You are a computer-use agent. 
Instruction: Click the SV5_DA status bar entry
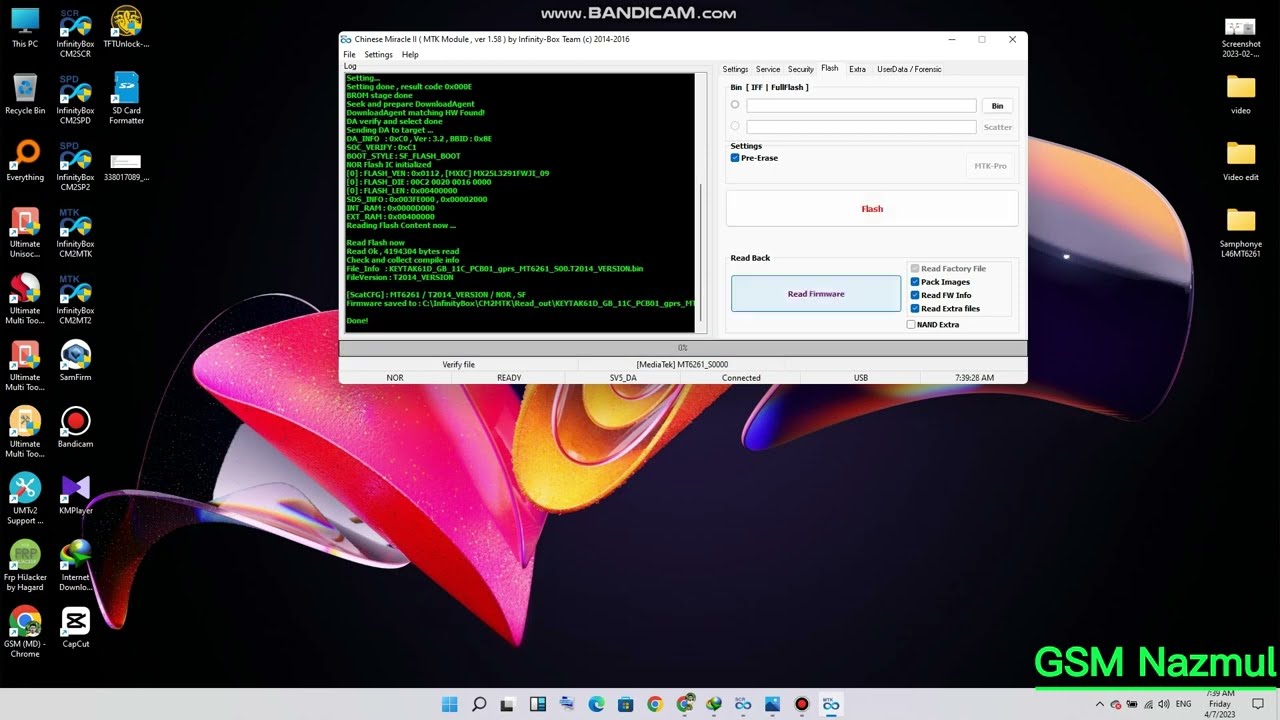point(623,378)
